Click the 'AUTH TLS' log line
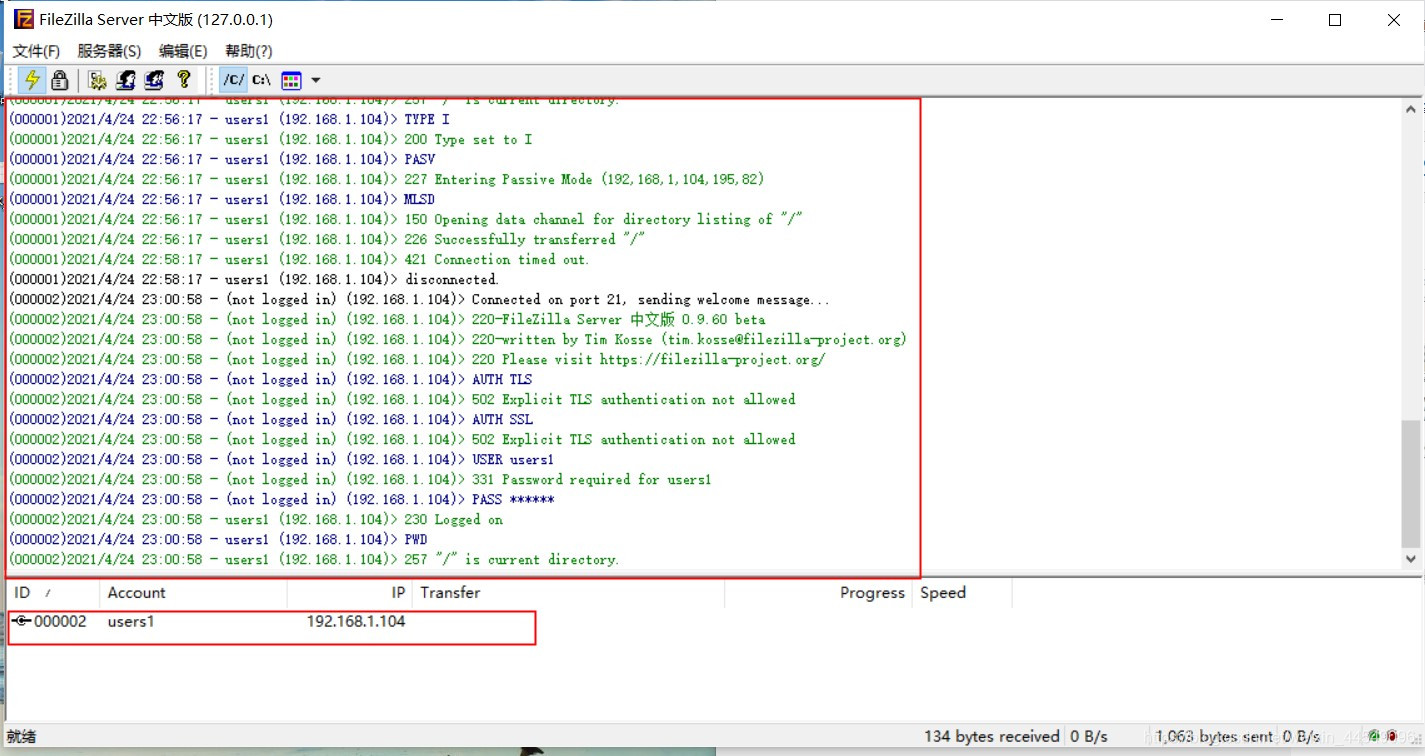Screen dimensions: 1425x756 coord(271,379)
